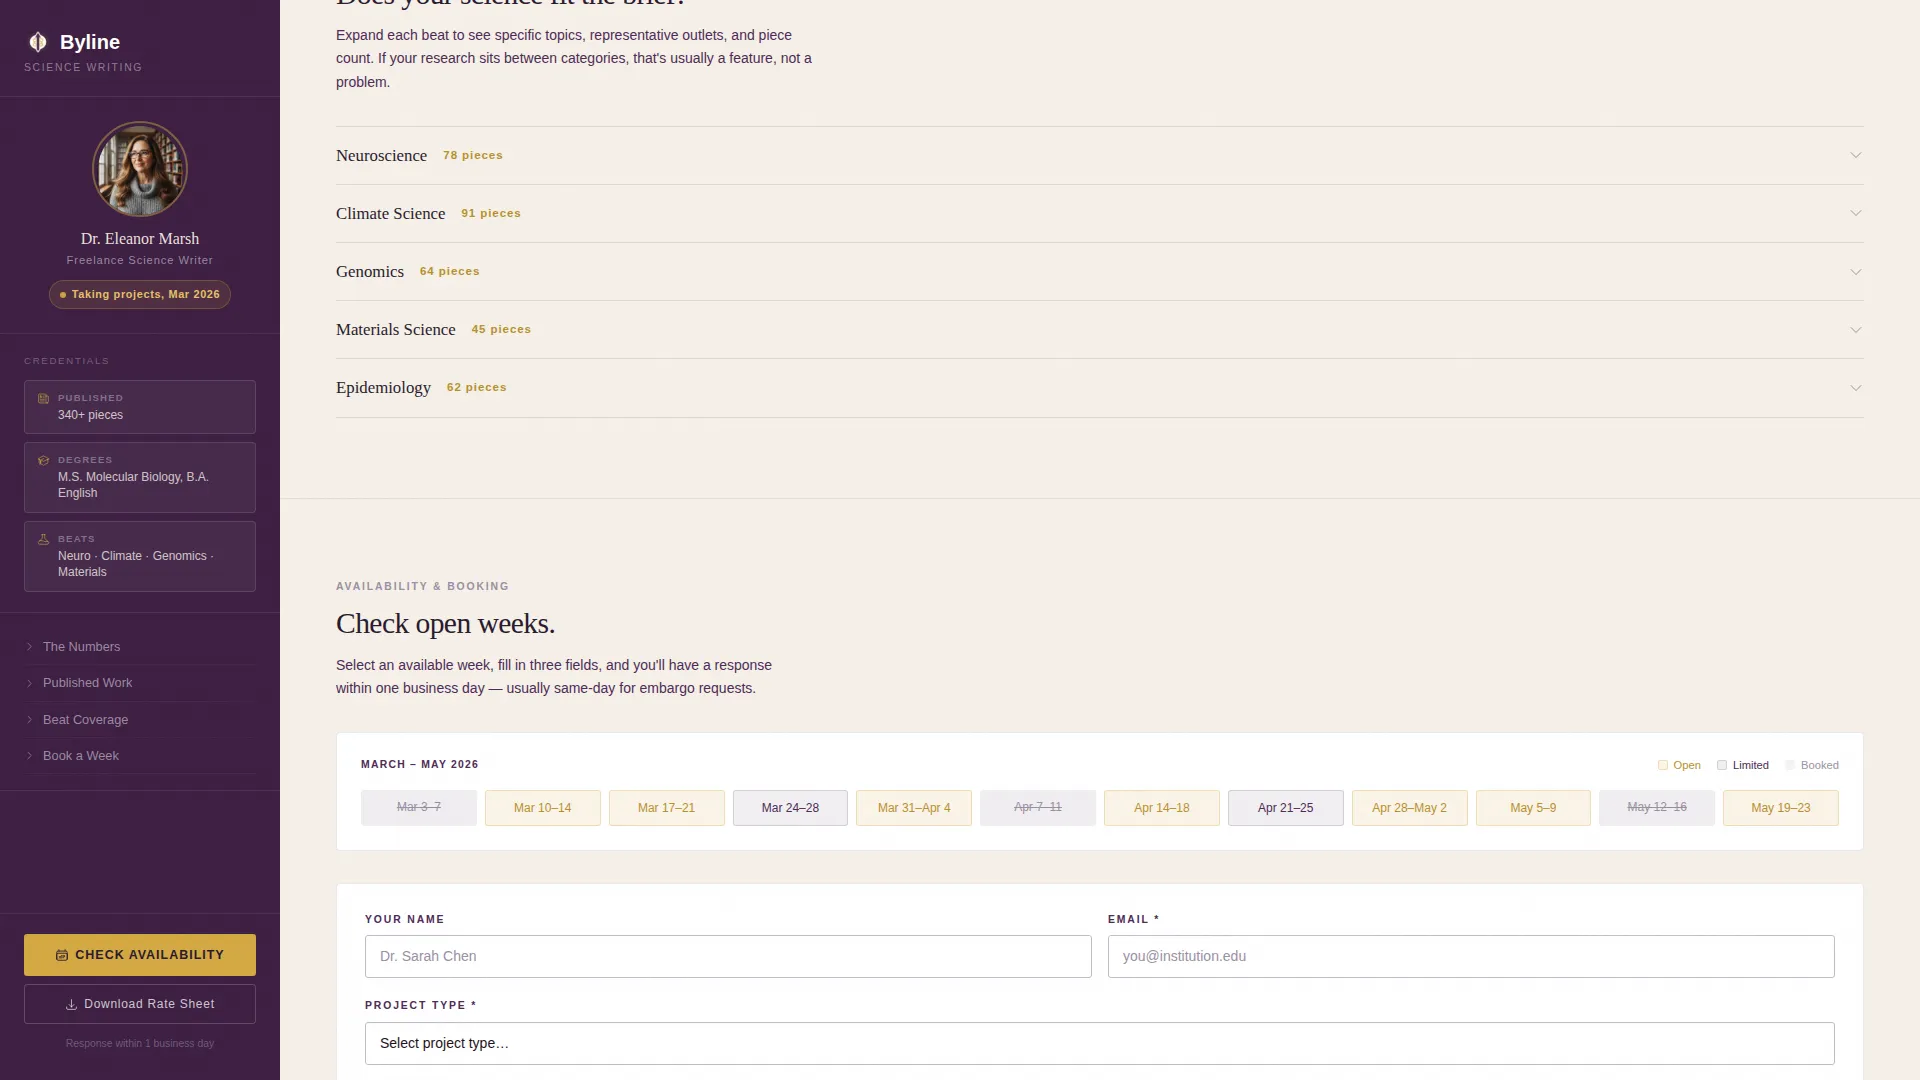The image size is (1920, 1080).
Task: Click the Beats flask icon
Action: click(43, 539)
